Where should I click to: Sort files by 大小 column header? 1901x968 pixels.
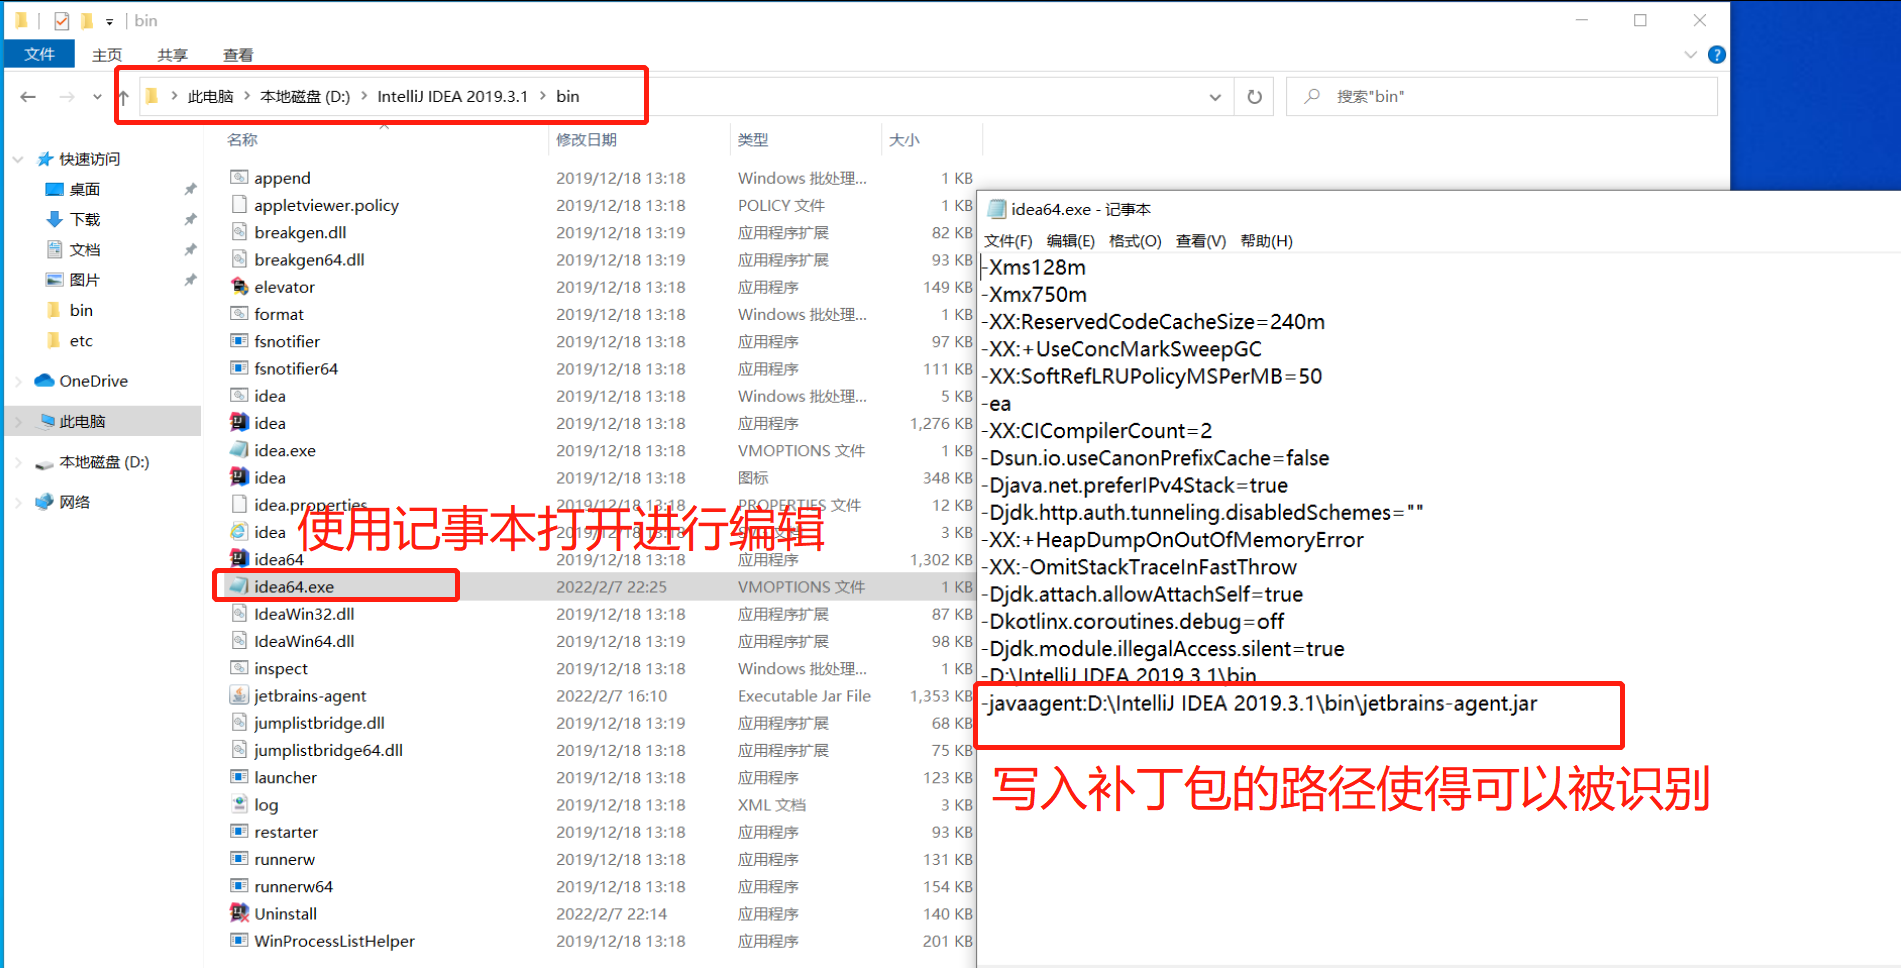point(904,140)
